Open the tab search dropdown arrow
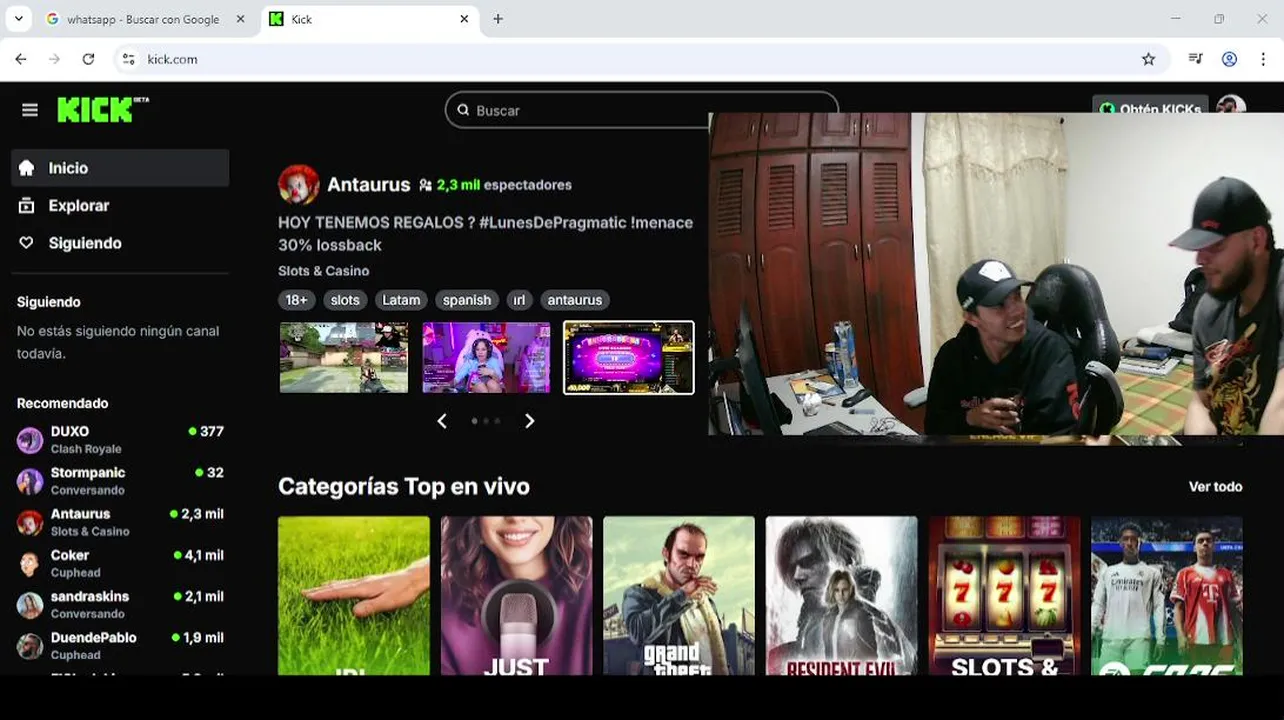This screenshot has width=1284, height=720. click(18, 19)
